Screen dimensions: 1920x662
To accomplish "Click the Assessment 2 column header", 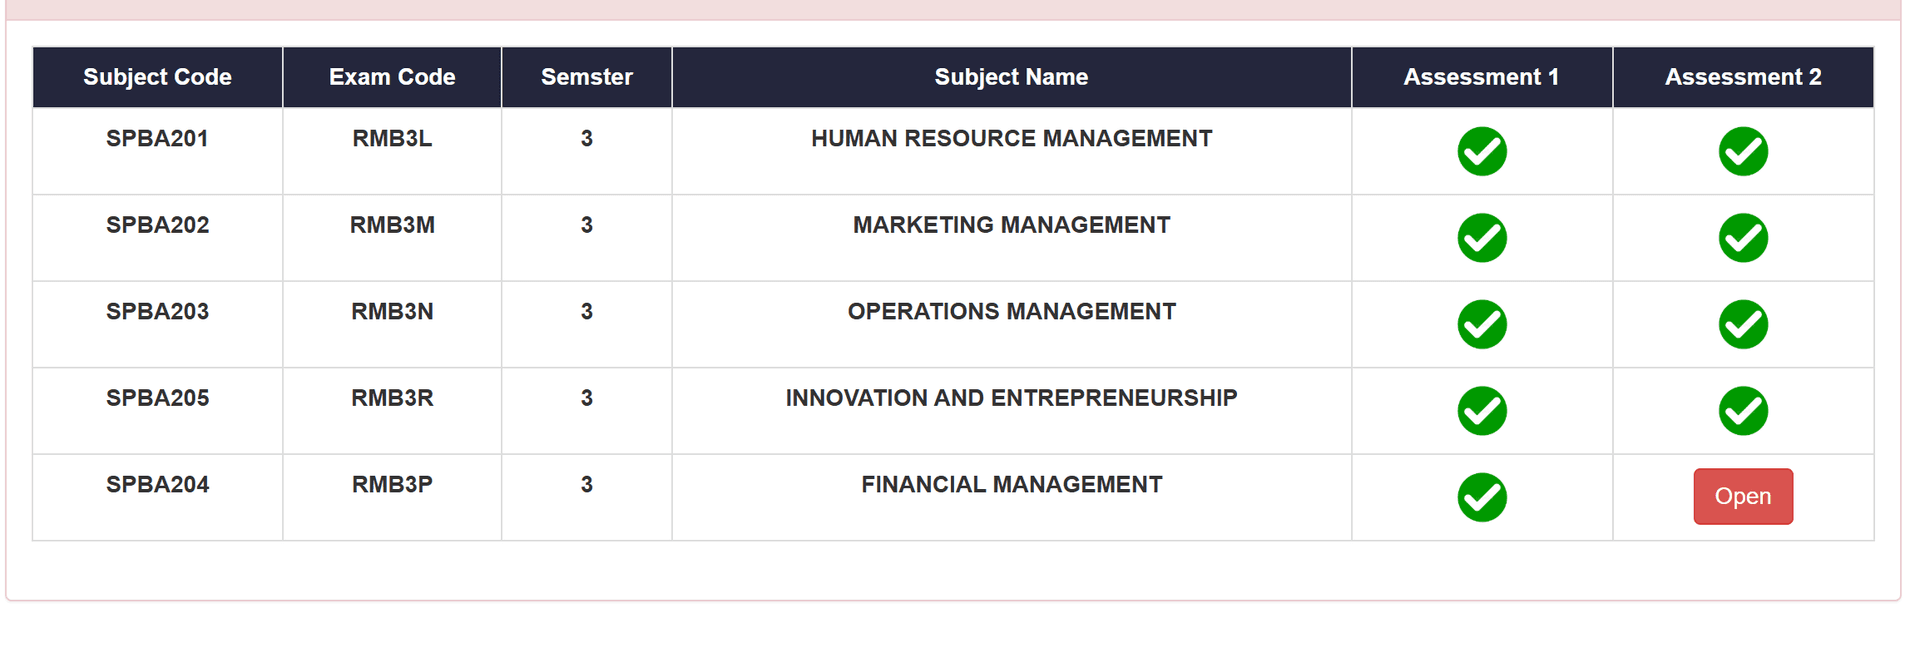I will tap(1742, 77).
